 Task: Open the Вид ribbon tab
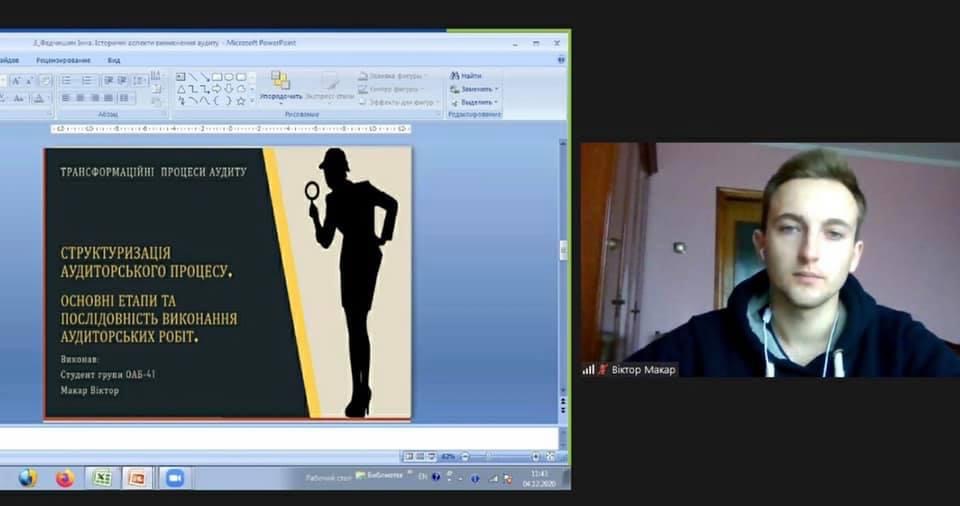(x=114, y=60)
